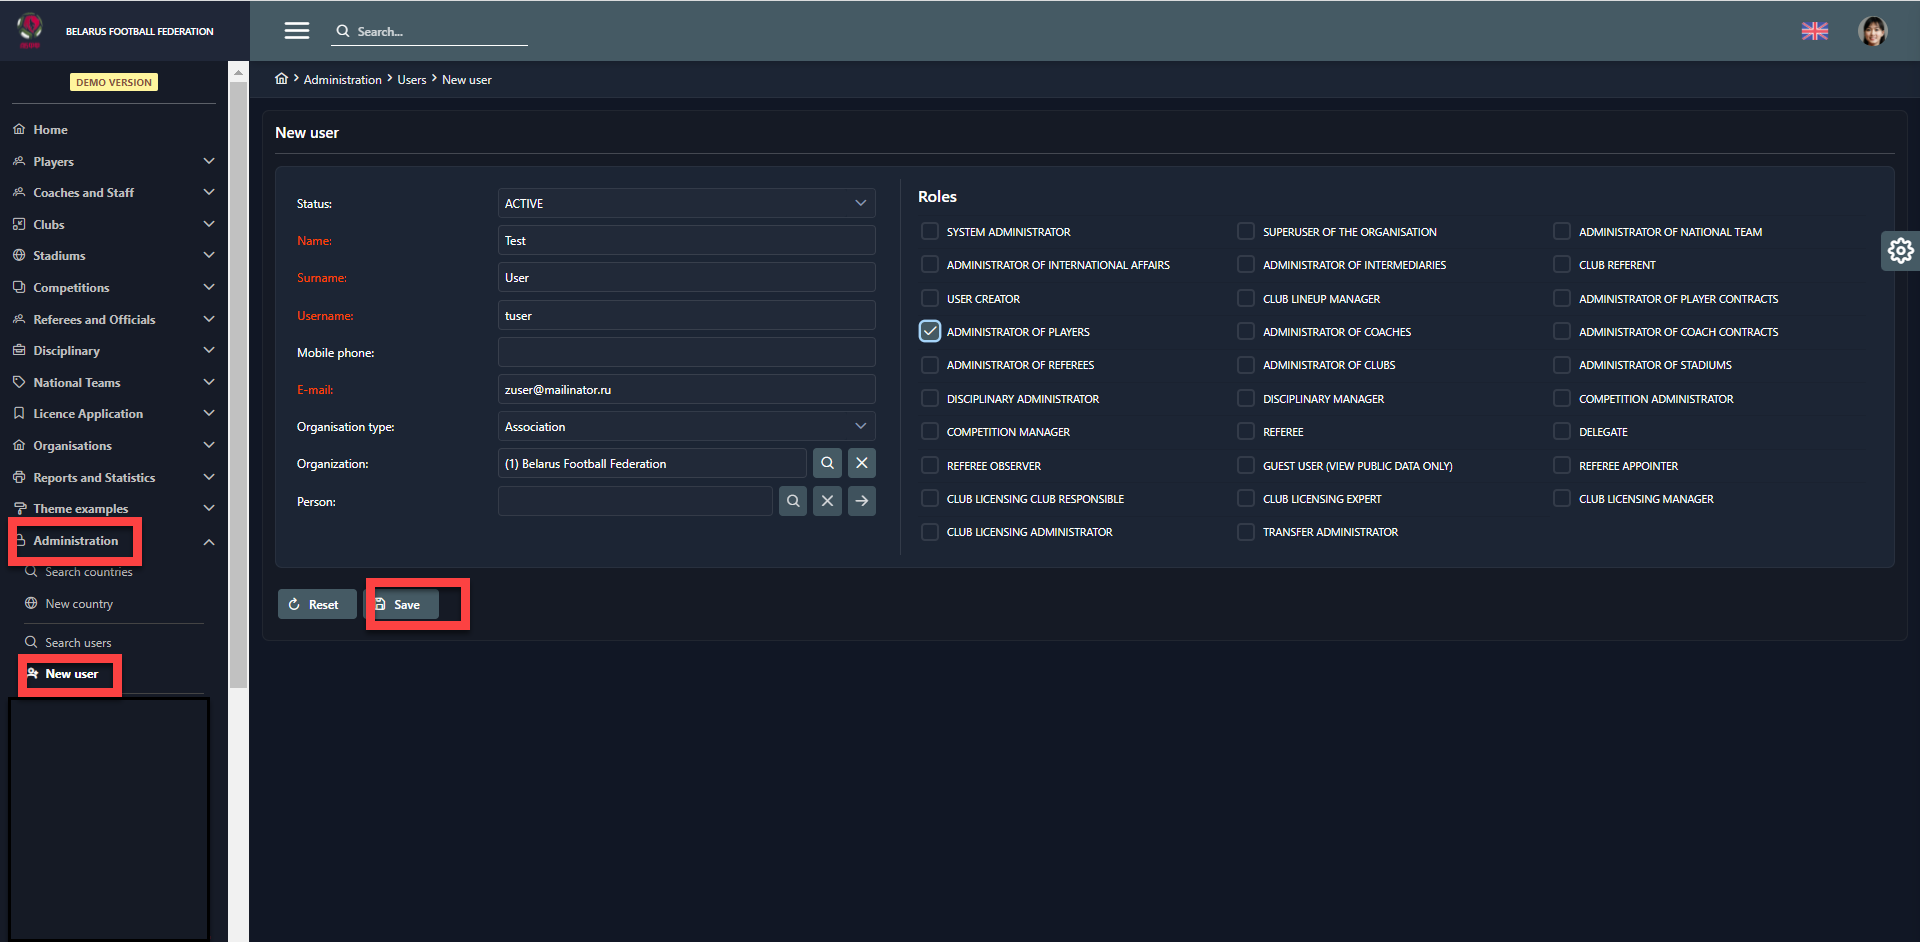Click the Theme examples paint icon
This screenshot has width=1920, height=942.
tap(19, 508)
